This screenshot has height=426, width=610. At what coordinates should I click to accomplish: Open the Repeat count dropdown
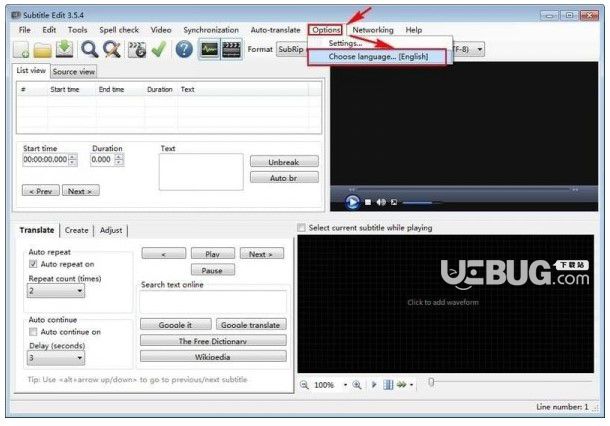point(56,291)
